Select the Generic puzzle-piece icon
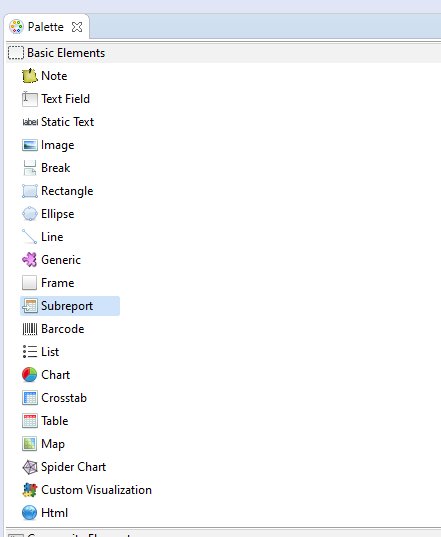This screenshot has height=537, width=441. [29, 260]
